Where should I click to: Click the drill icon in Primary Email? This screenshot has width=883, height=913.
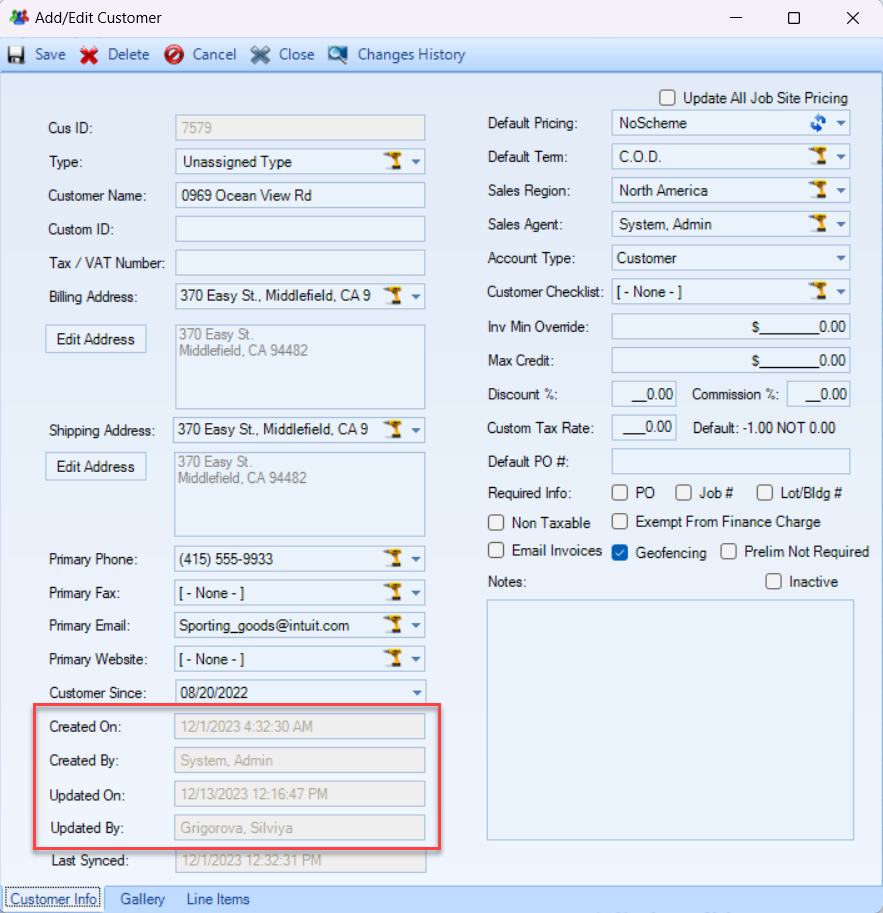(x=394, y=624)
